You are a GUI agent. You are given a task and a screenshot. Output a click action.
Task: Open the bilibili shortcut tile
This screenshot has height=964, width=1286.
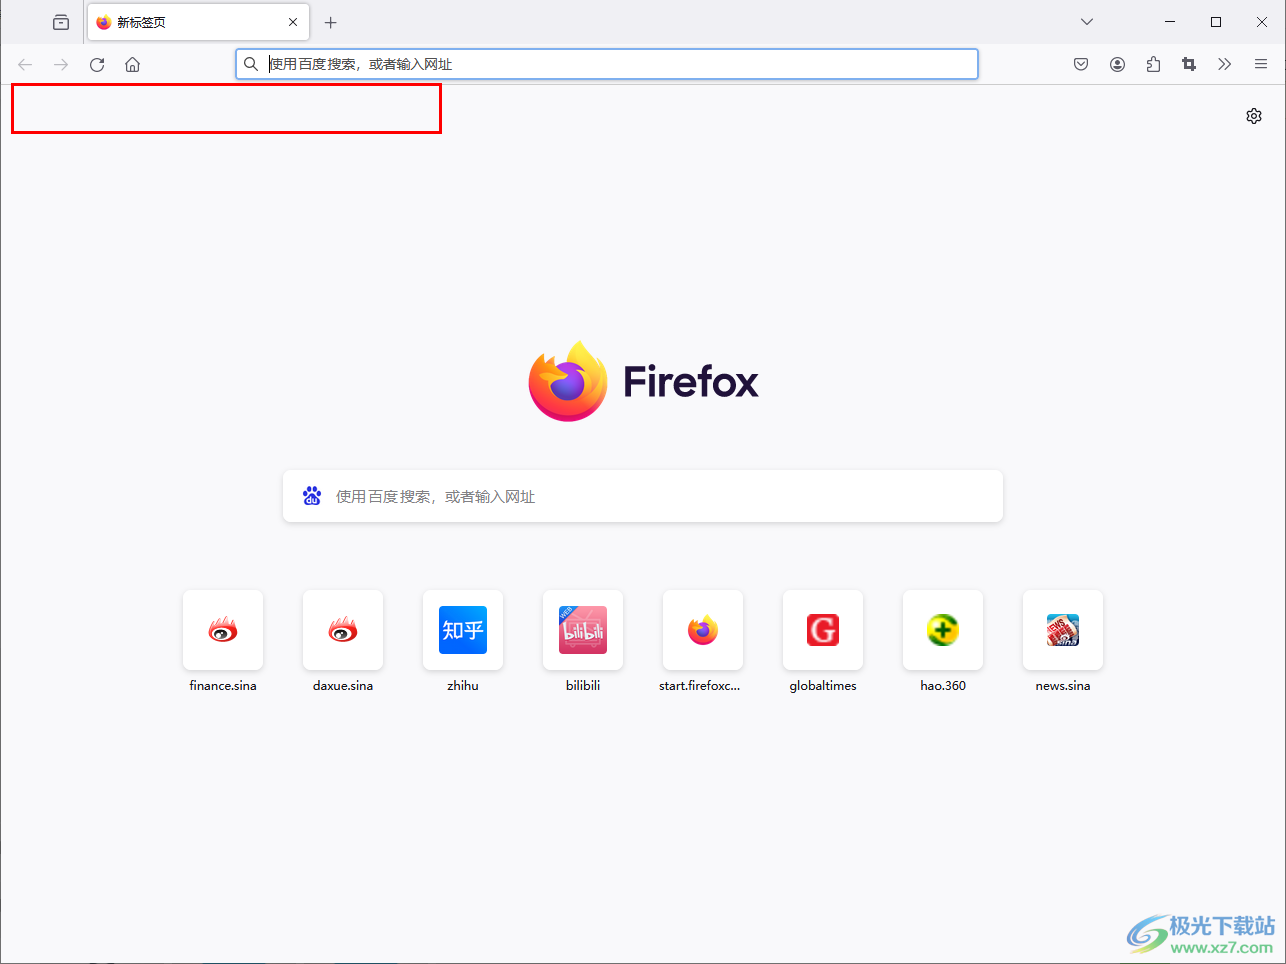[583, 630]
